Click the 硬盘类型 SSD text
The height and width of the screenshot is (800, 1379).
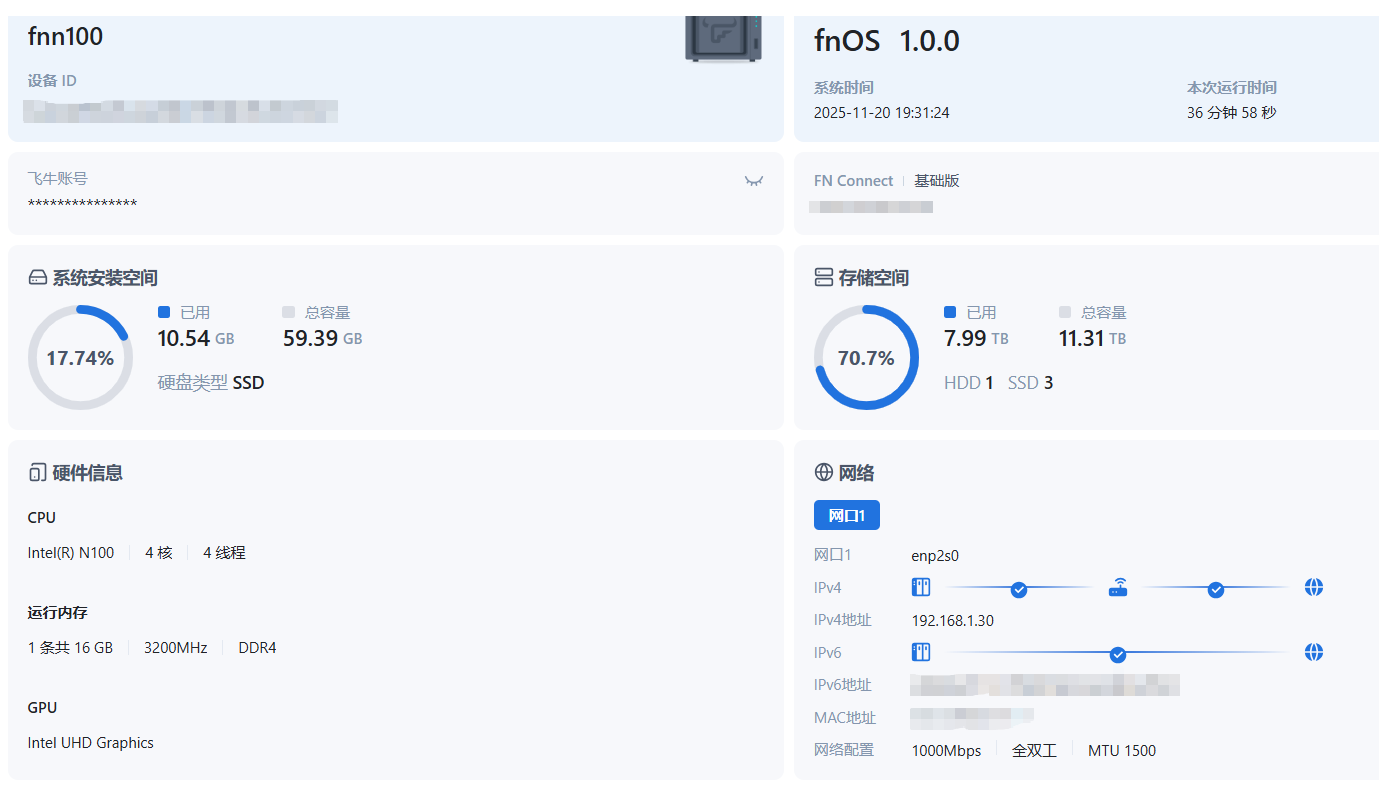tap(211, 382)
